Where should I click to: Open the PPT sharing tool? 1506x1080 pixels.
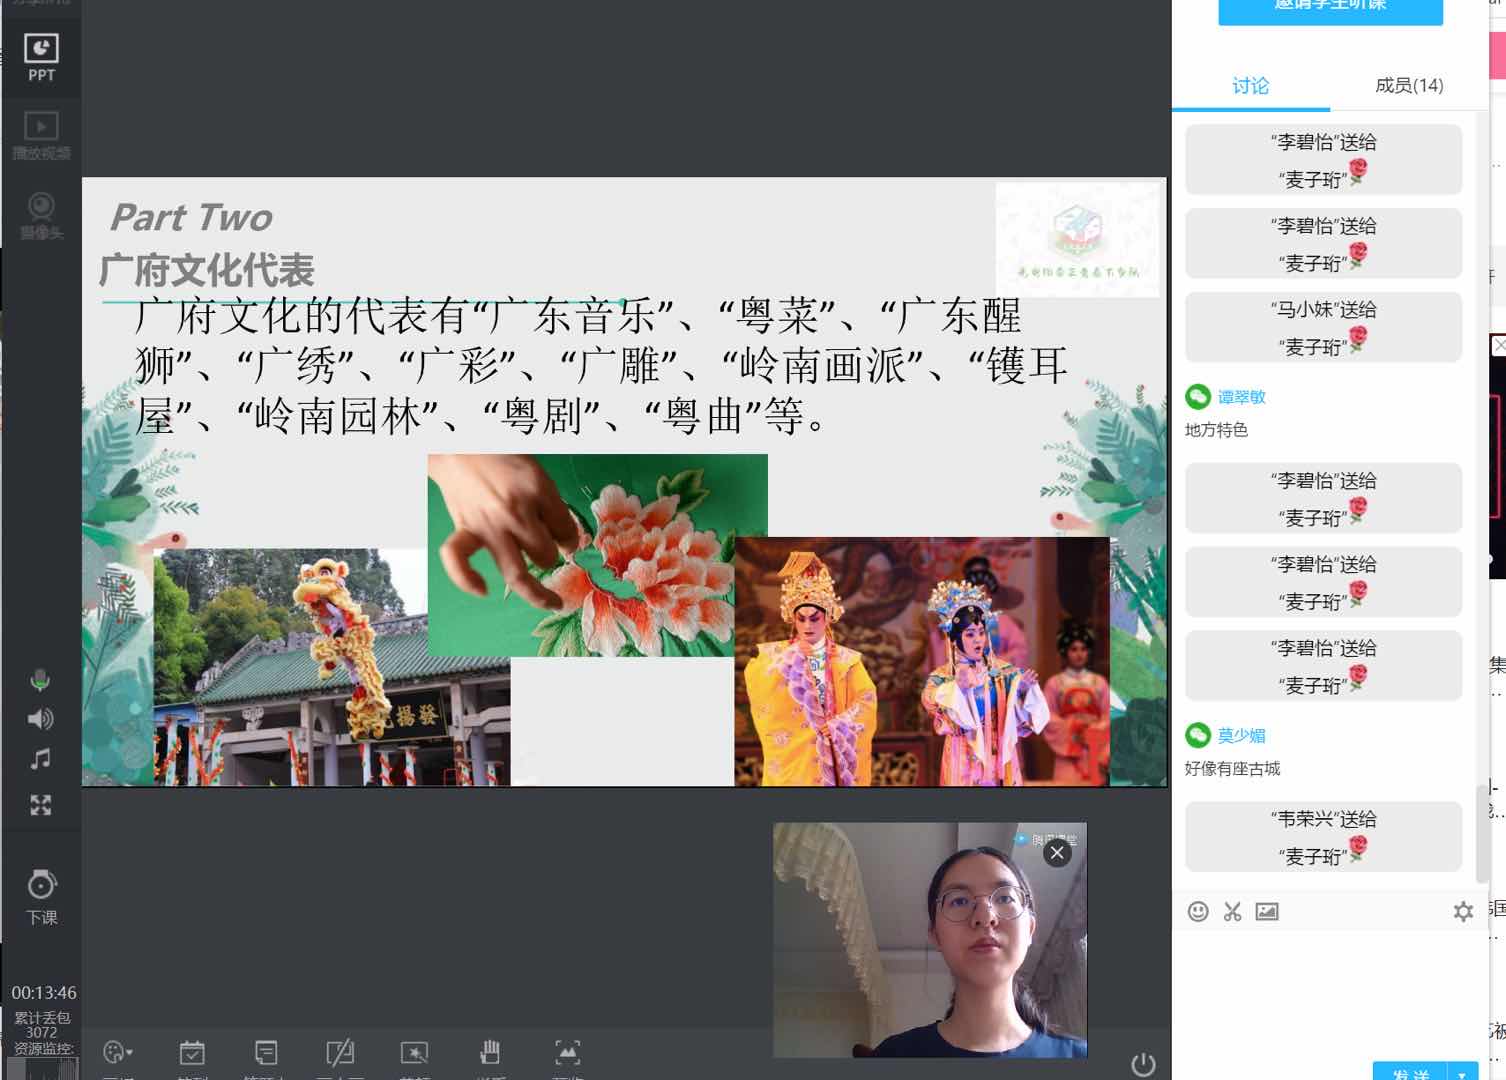click(41, 57)
